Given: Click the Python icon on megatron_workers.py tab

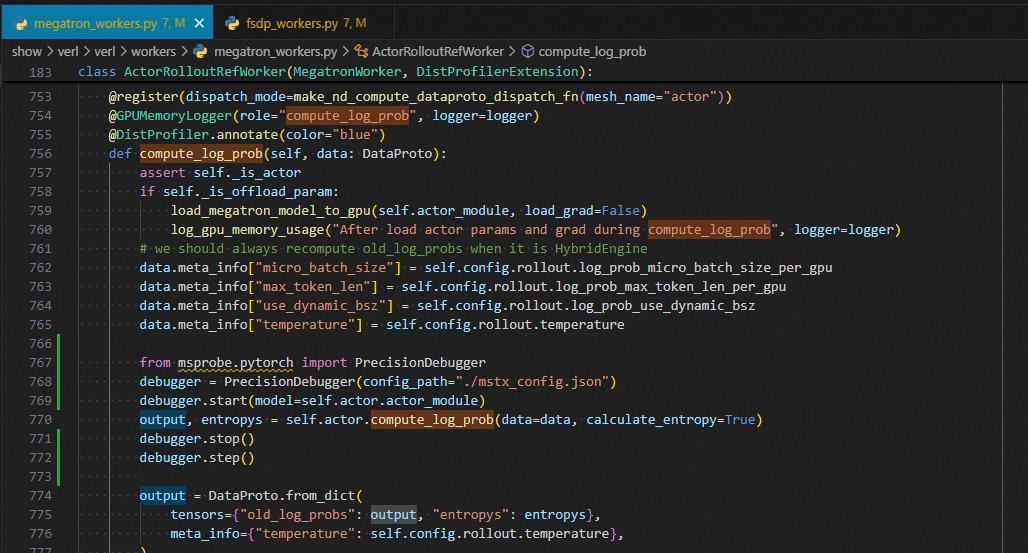Looking at the screenshot, I should [x=21, y=24].
